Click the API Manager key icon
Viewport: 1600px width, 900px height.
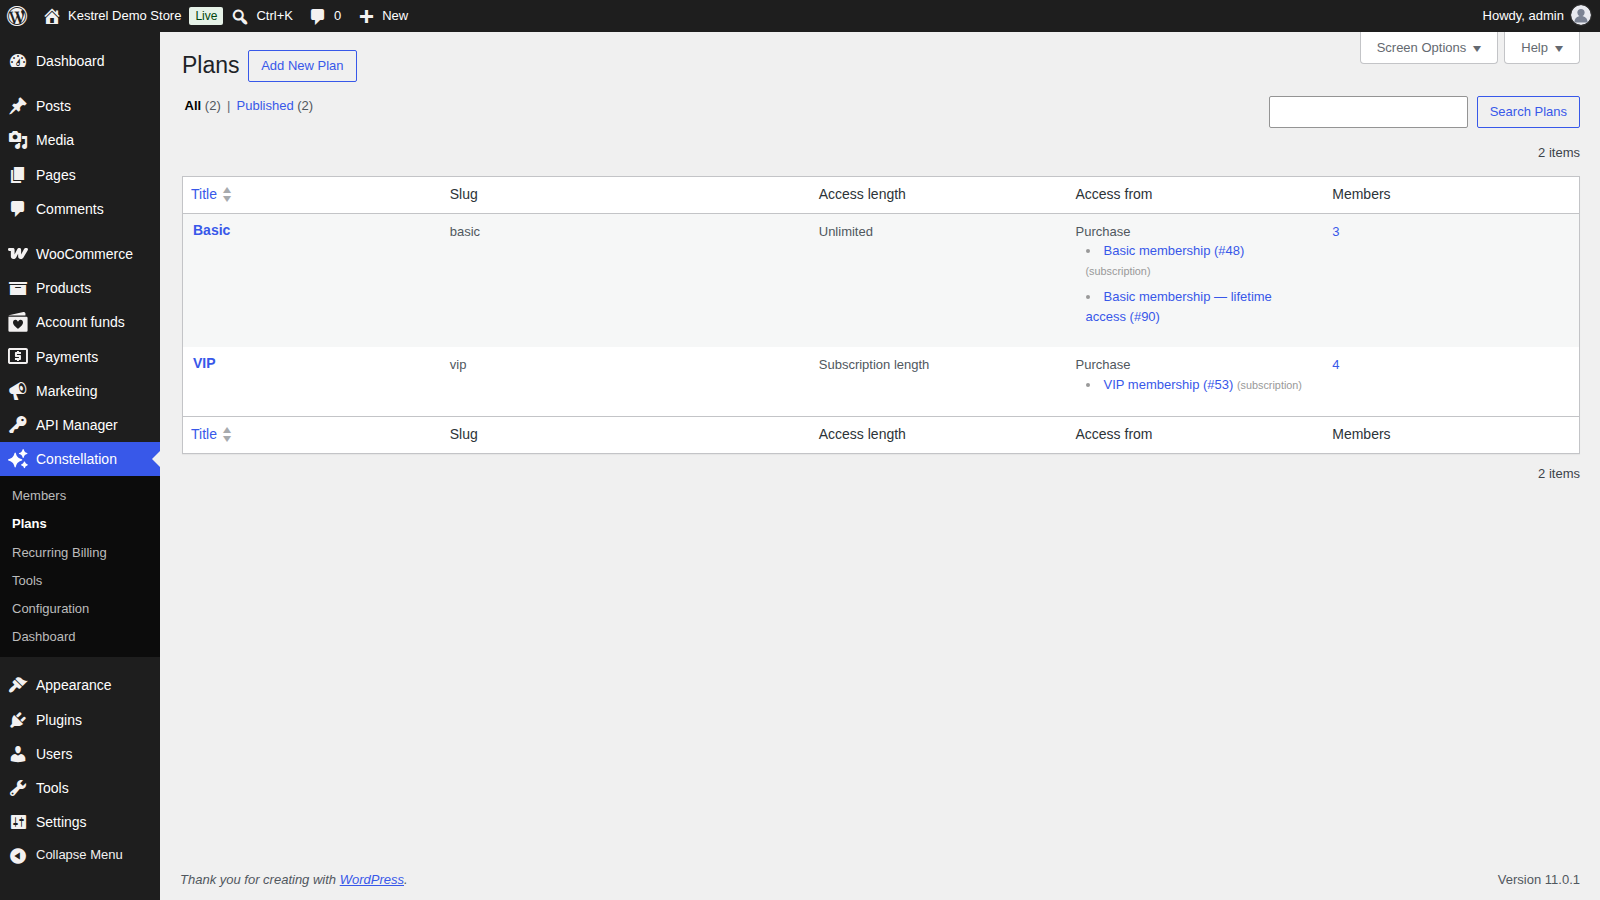(18, 425)
